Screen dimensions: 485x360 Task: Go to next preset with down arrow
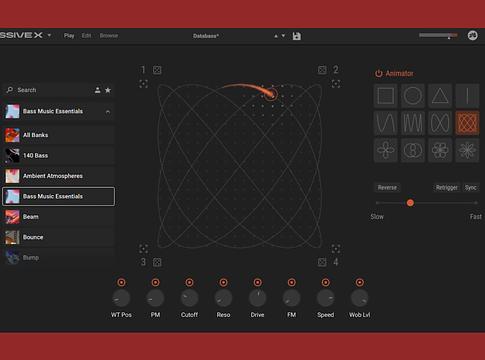(x=283, y=36)
